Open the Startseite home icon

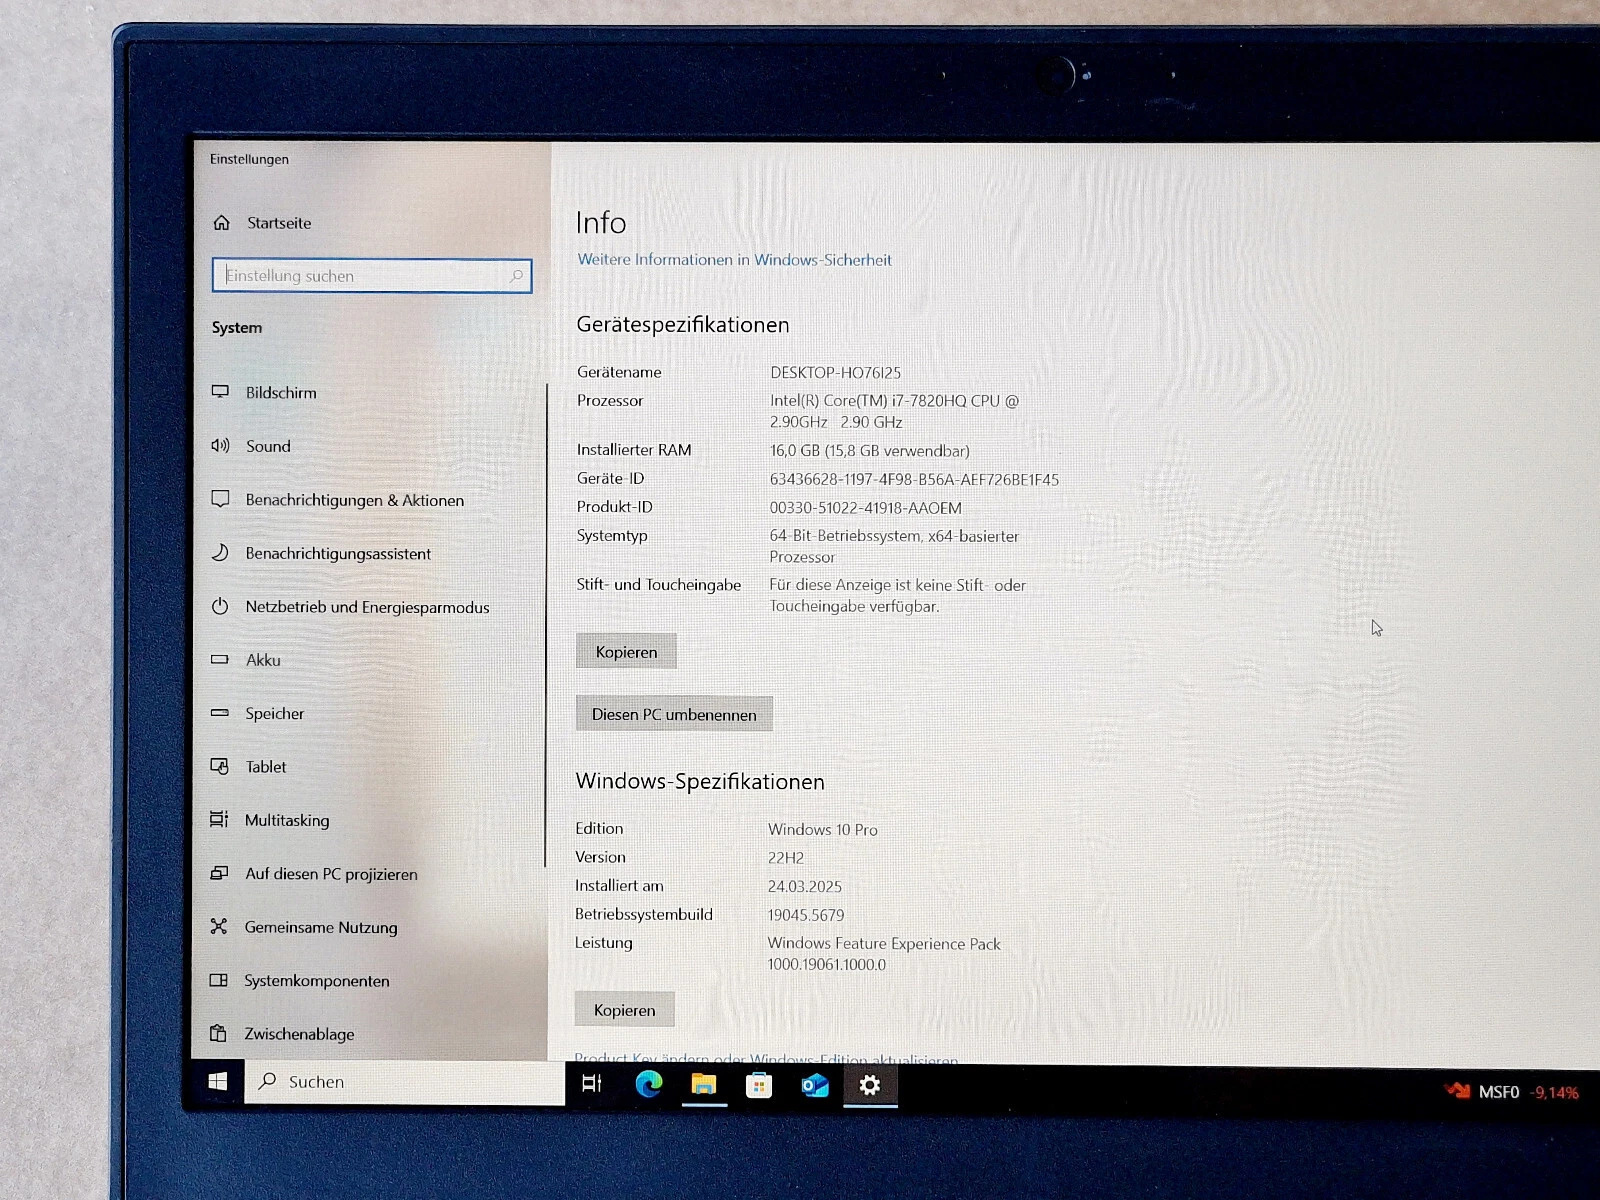pos(222,223)
